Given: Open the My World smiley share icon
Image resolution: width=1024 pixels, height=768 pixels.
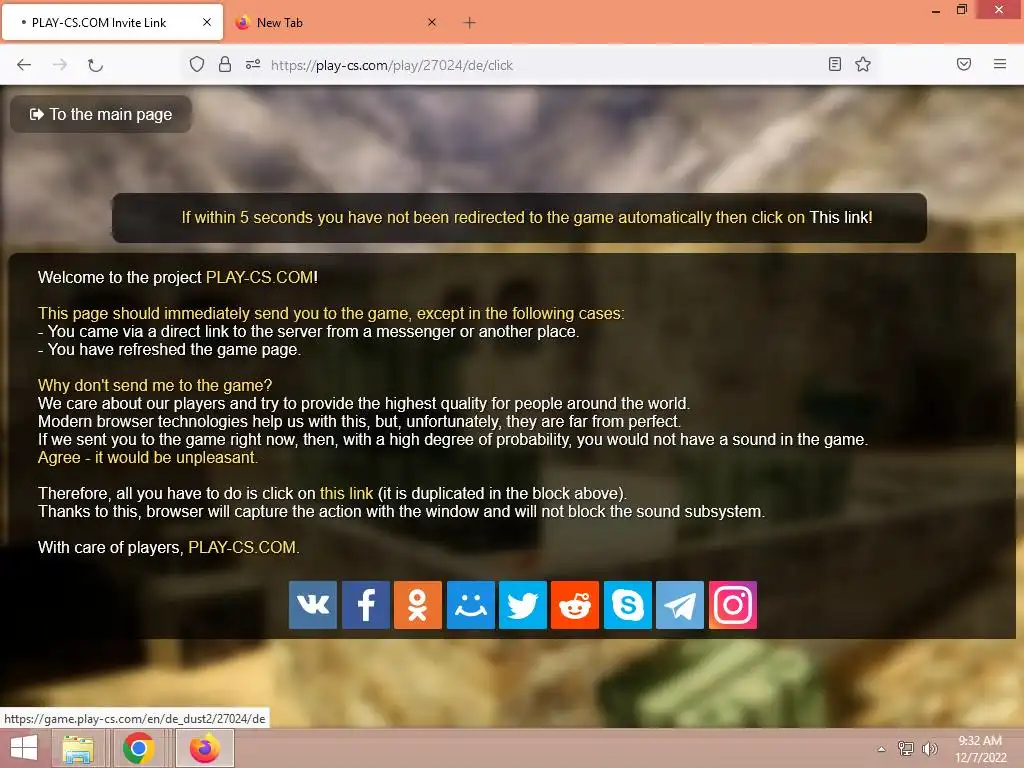Looking at the screenshot, I should (x=470, y=605).
